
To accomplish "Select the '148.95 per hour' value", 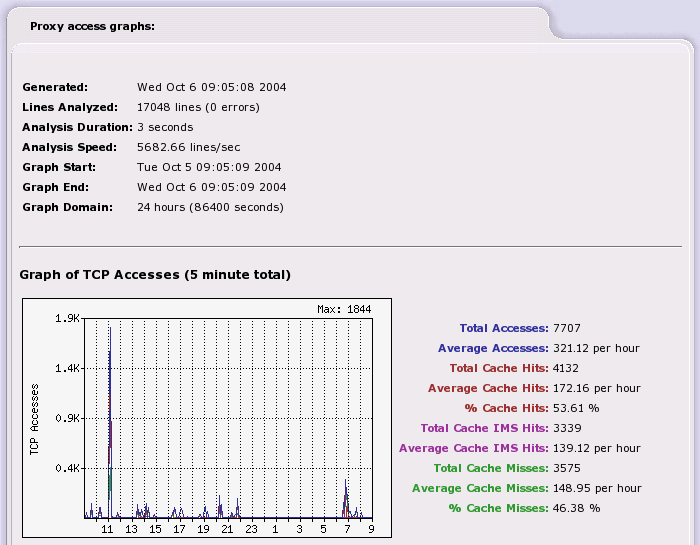I will [597, 488].
